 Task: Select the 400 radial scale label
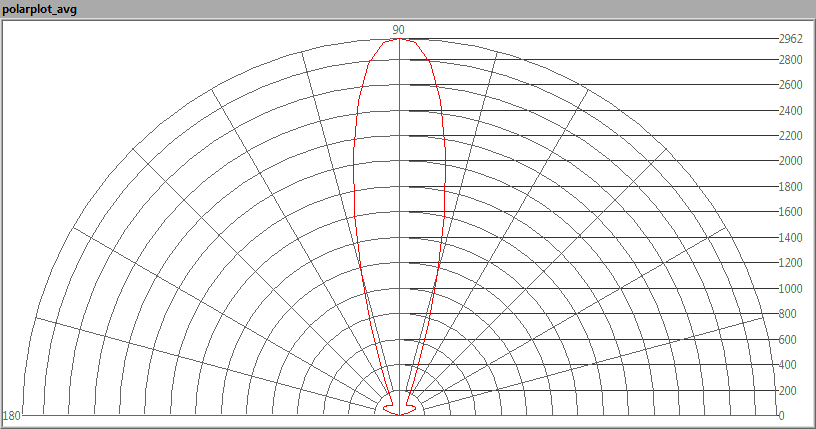pos(787,365)
